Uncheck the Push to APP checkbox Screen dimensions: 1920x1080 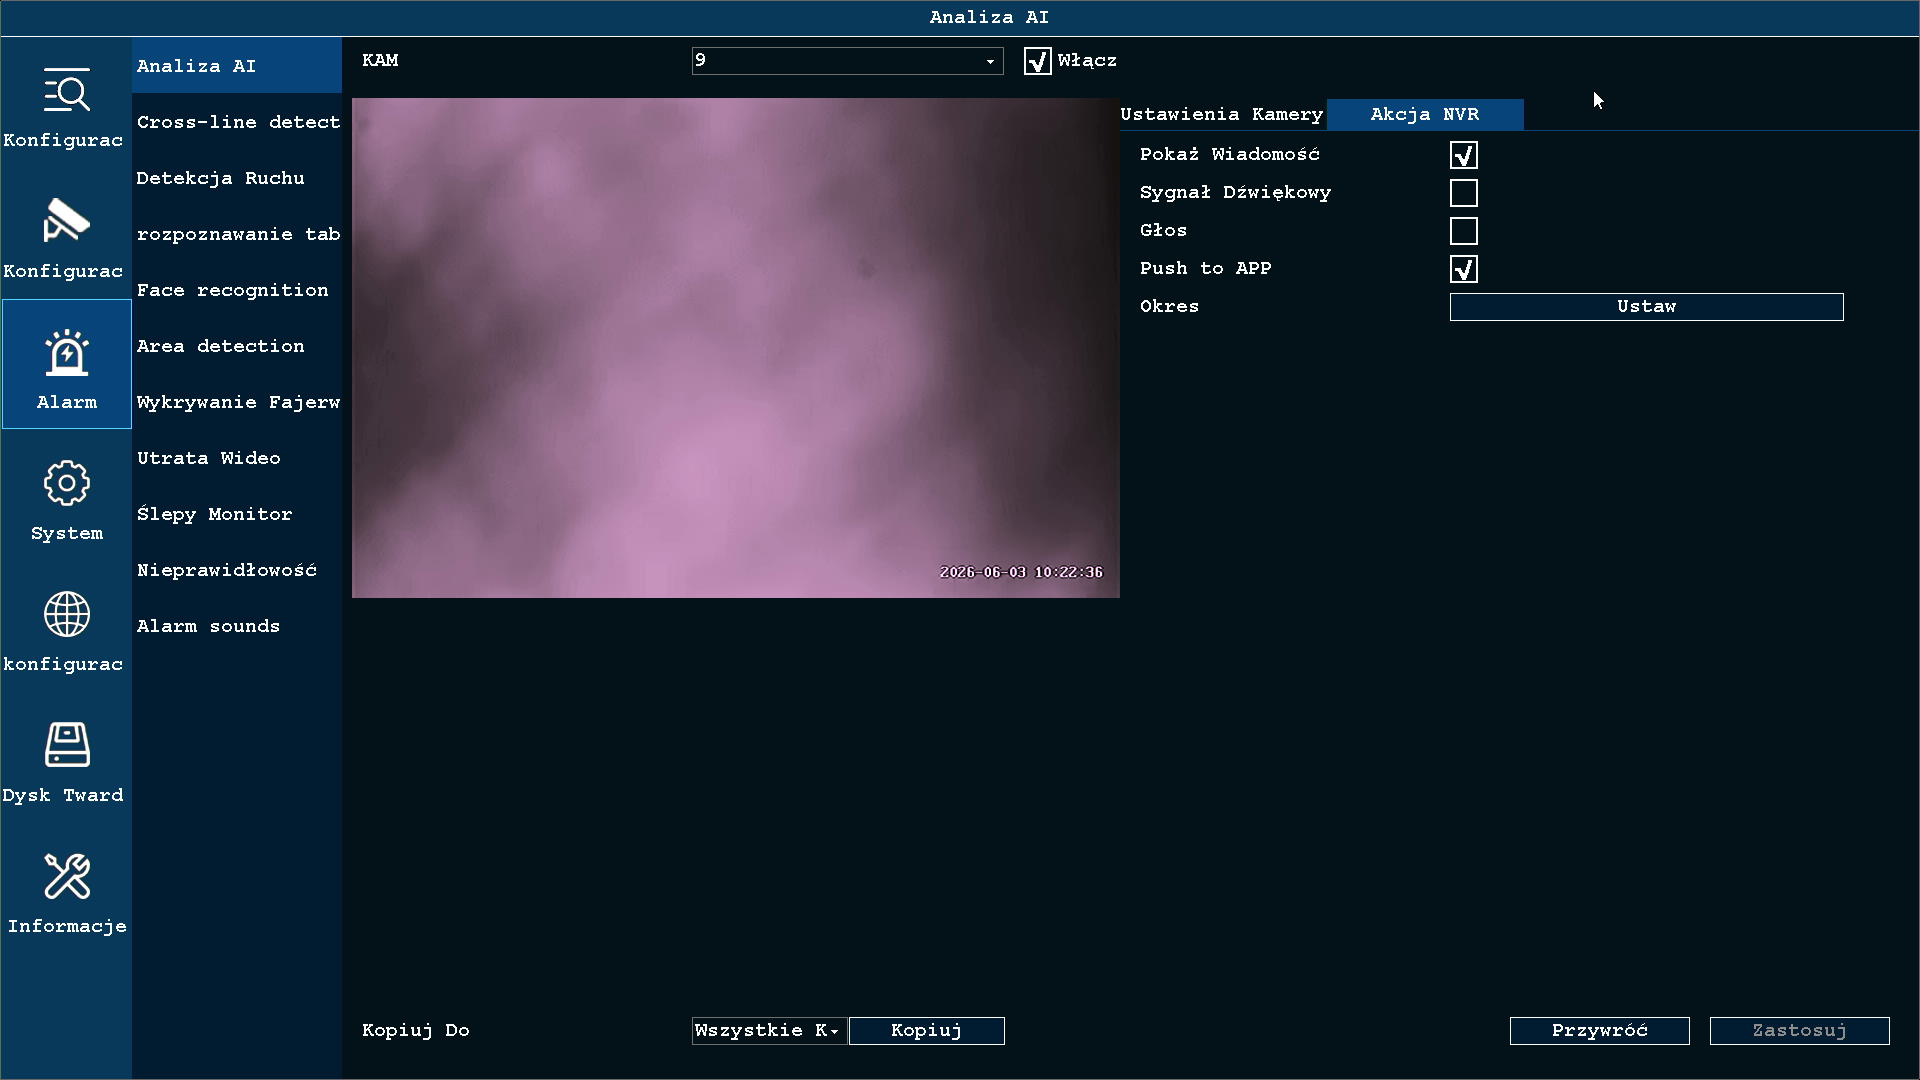[1463, 269]
